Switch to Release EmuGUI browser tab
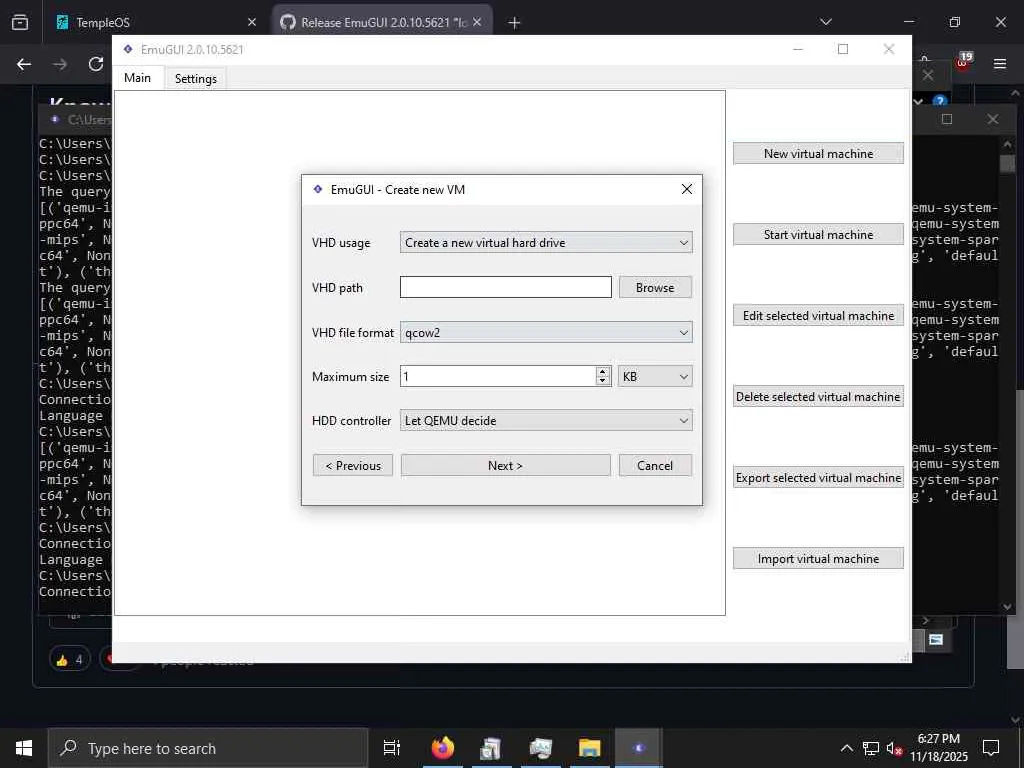 tap(383, 22)
